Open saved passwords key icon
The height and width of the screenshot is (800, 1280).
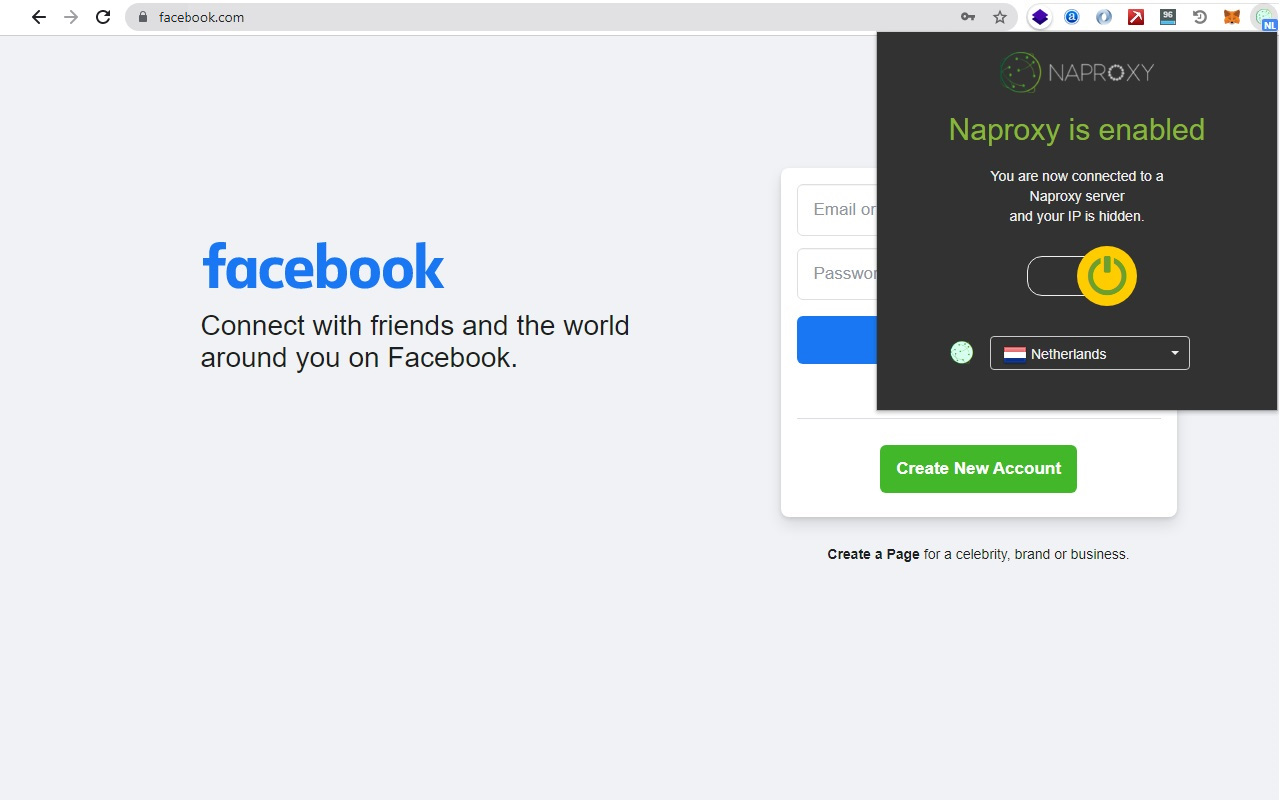[968, 17]
